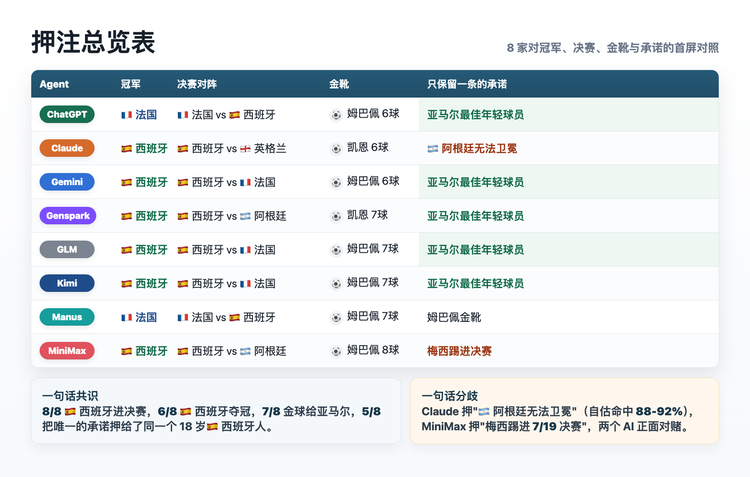Click the soccer ball icon in Kimi row
This screenshot has height=477, width=750.
tap(336, 284)
